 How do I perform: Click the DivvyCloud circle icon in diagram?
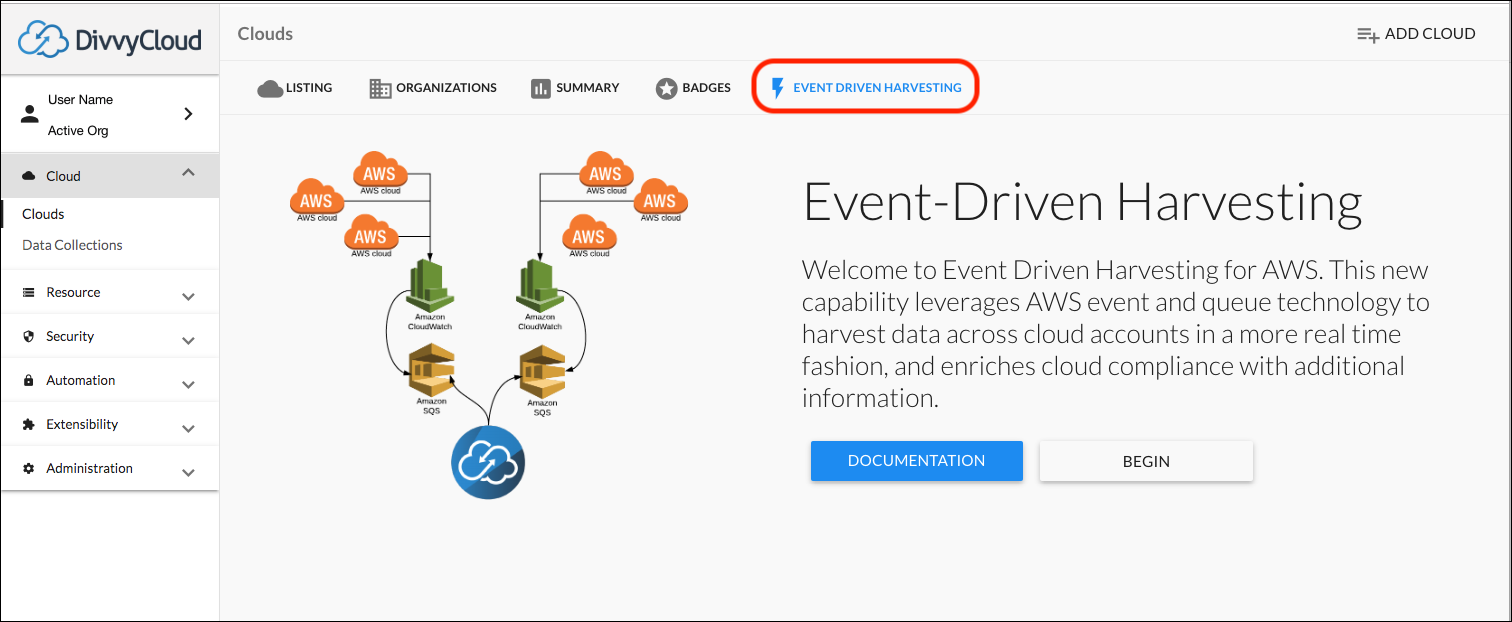pyautogui.click(x=488, y=461)
